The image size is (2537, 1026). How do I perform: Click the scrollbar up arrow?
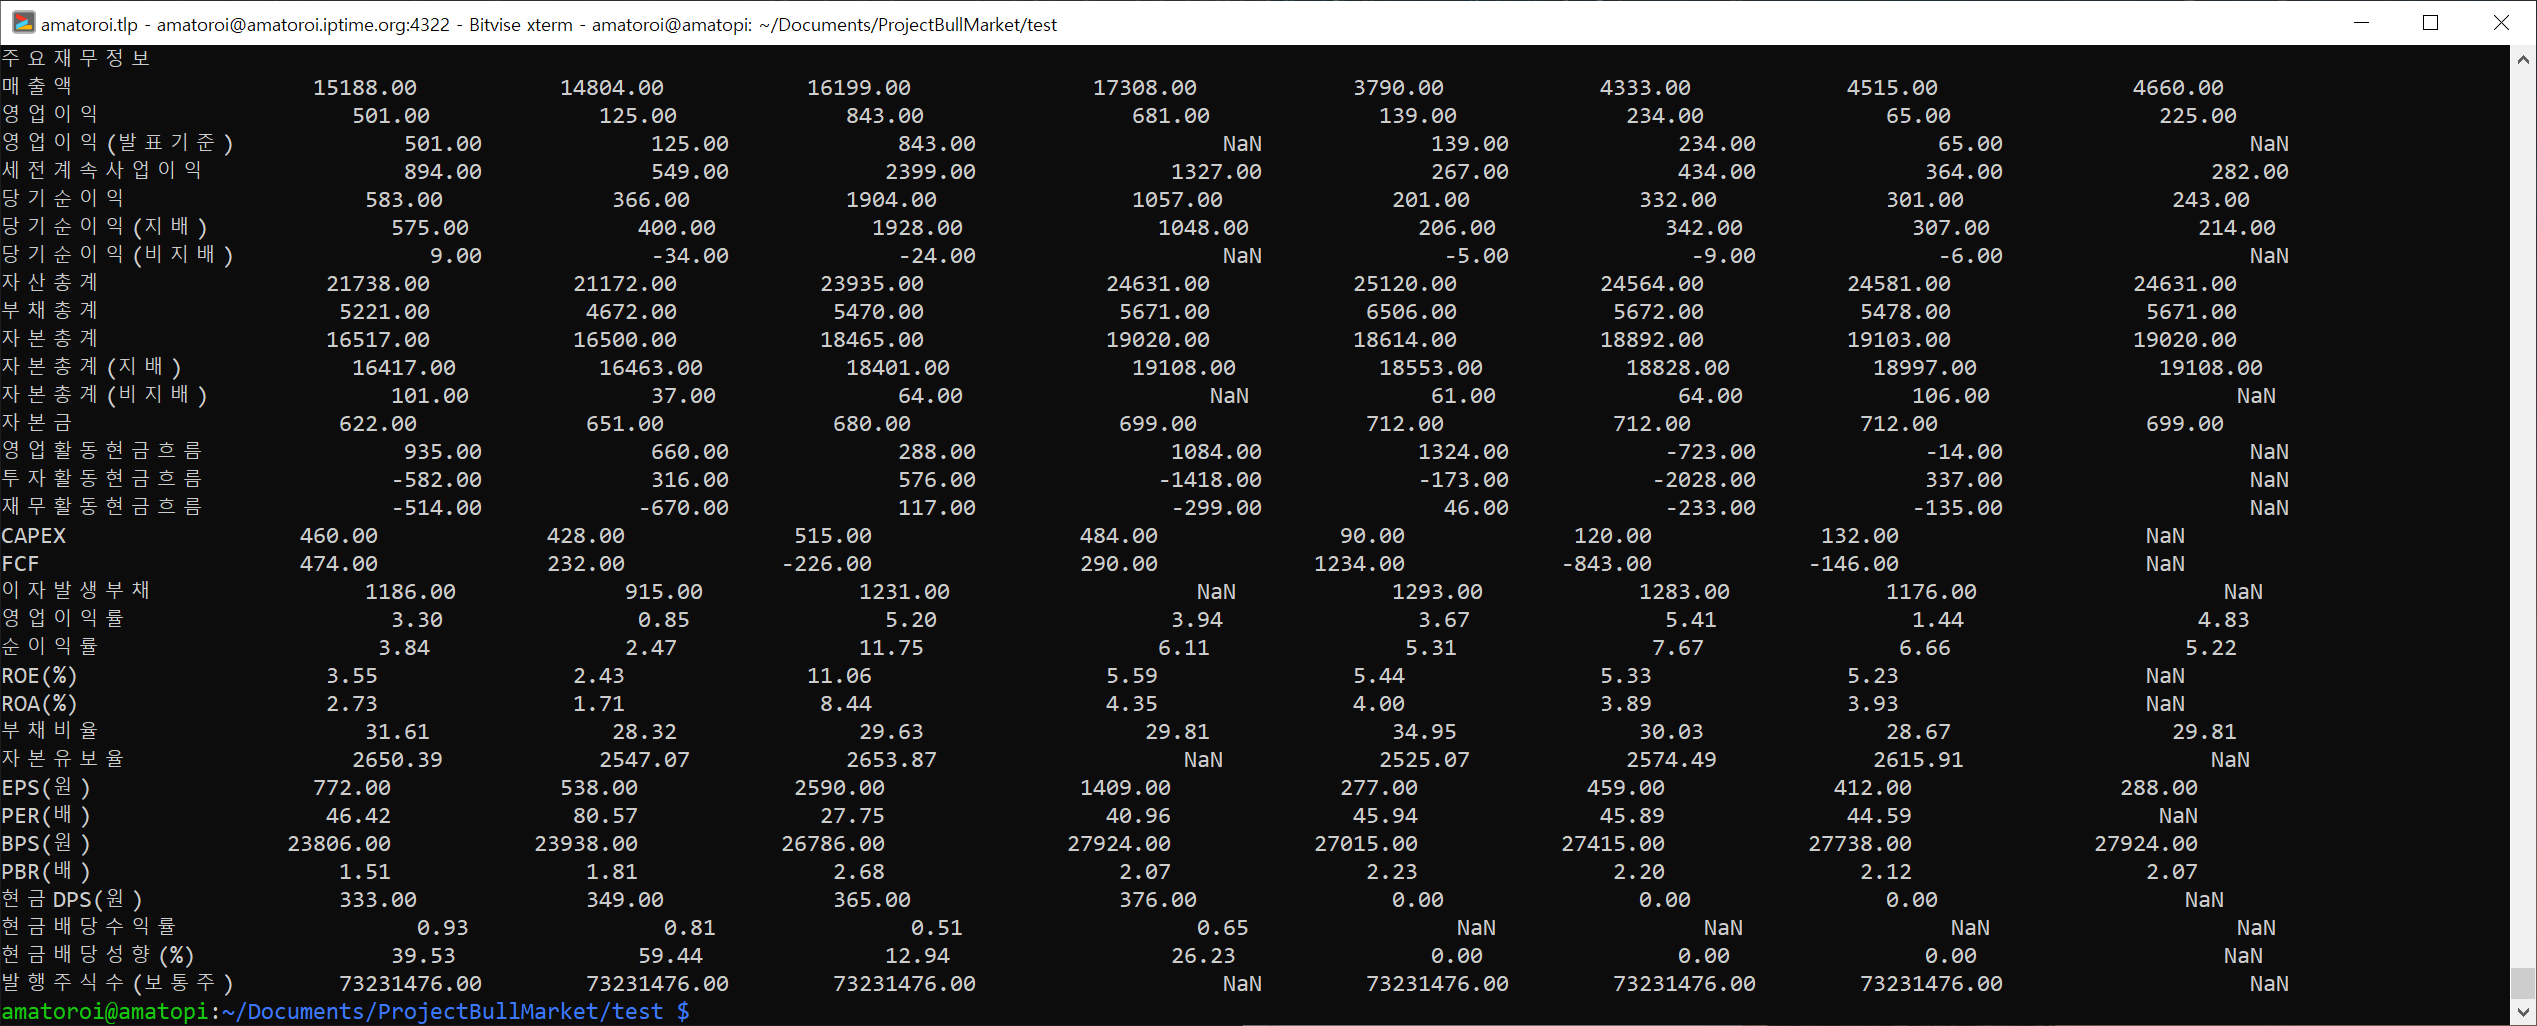click(x=2523, y=60)
